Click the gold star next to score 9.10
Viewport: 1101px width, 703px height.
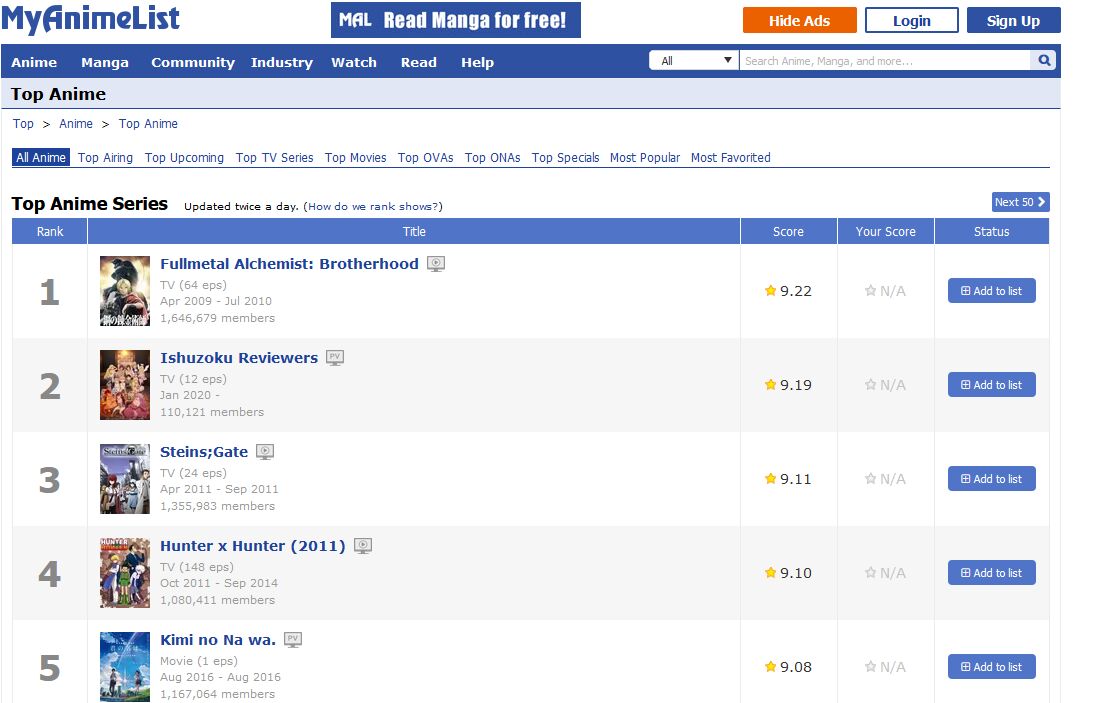point(770,573)
